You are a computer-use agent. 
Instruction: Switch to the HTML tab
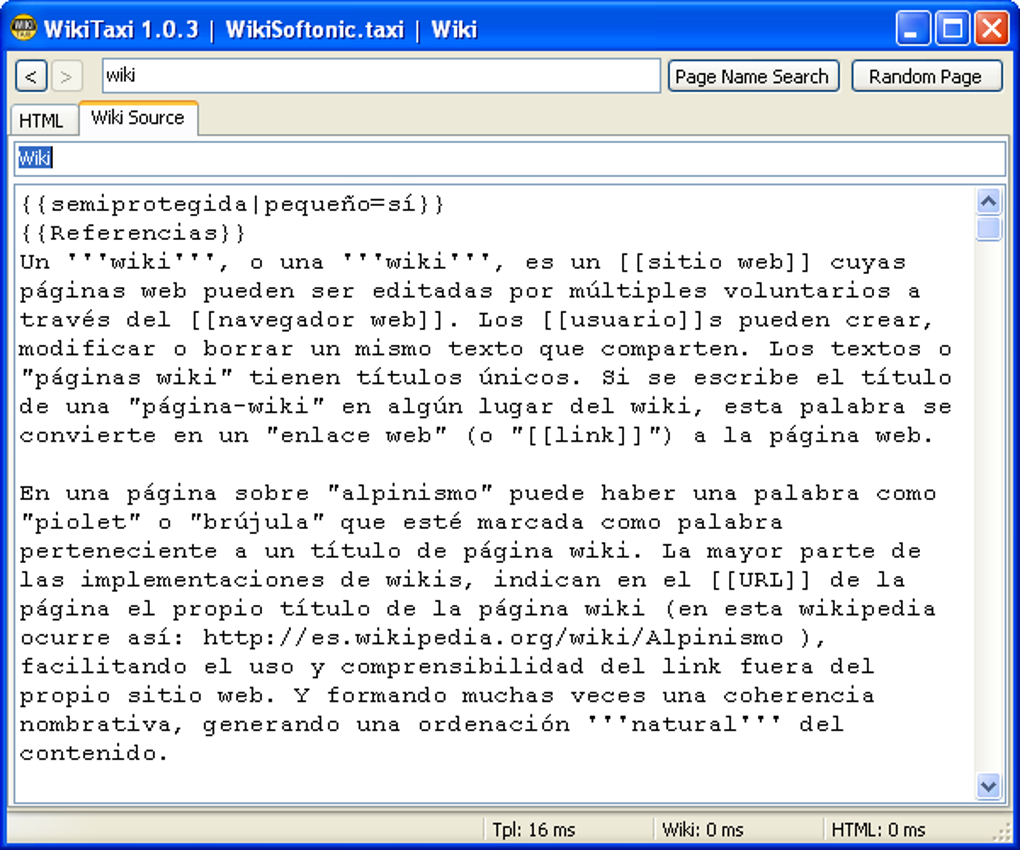pyautogui.click(x=43, y=120)
